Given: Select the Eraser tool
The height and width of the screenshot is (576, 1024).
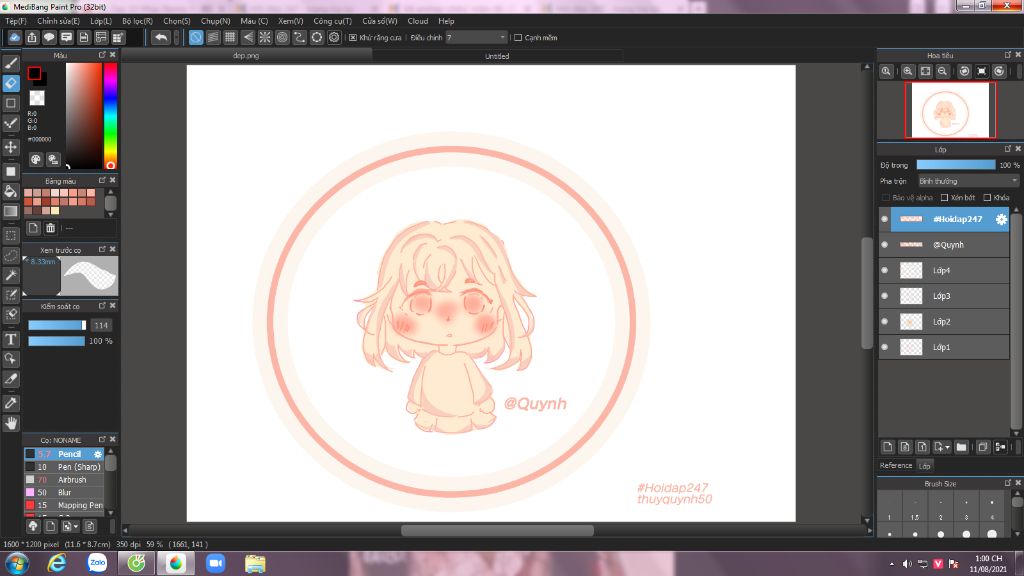Looking at the screenshot, I should tap(10, 83).
